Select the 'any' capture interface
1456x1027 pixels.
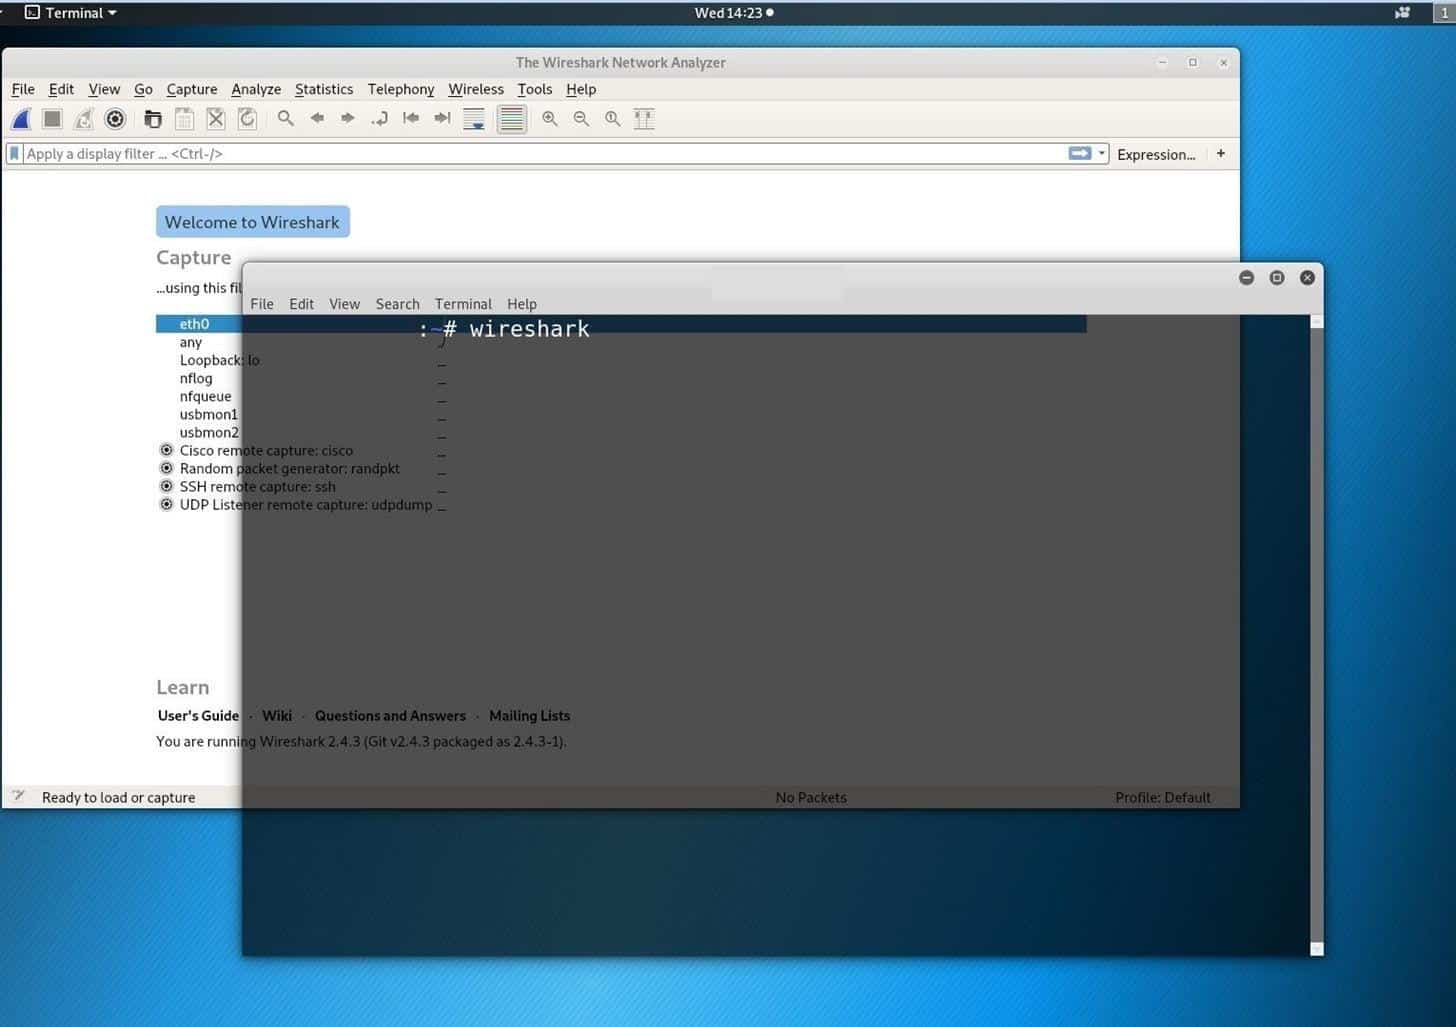coord(191,342)
